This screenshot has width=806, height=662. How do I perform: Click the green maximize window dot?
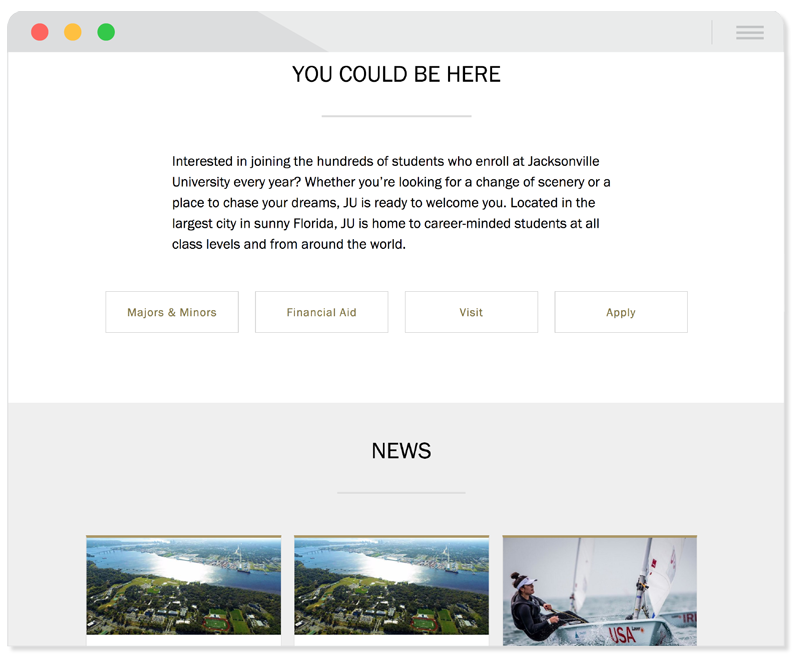[106, 32]
